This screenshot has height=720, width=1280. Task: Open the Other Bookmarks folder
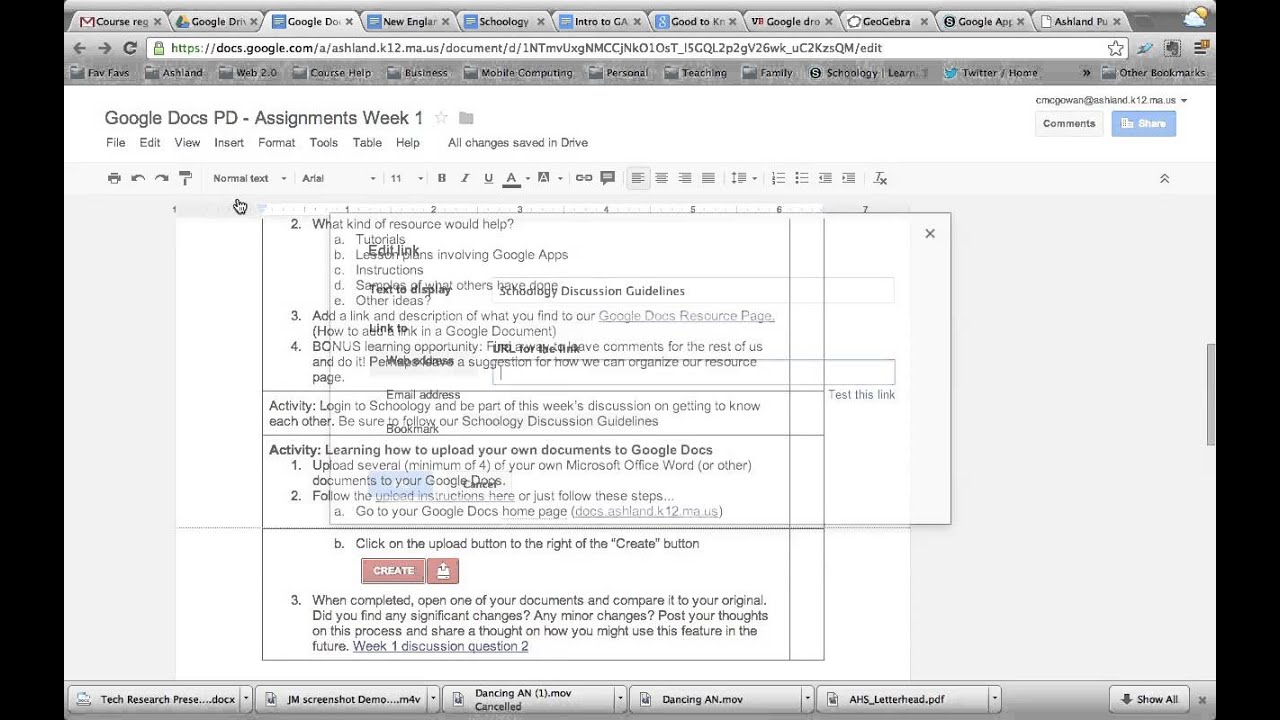(1153, 73)
